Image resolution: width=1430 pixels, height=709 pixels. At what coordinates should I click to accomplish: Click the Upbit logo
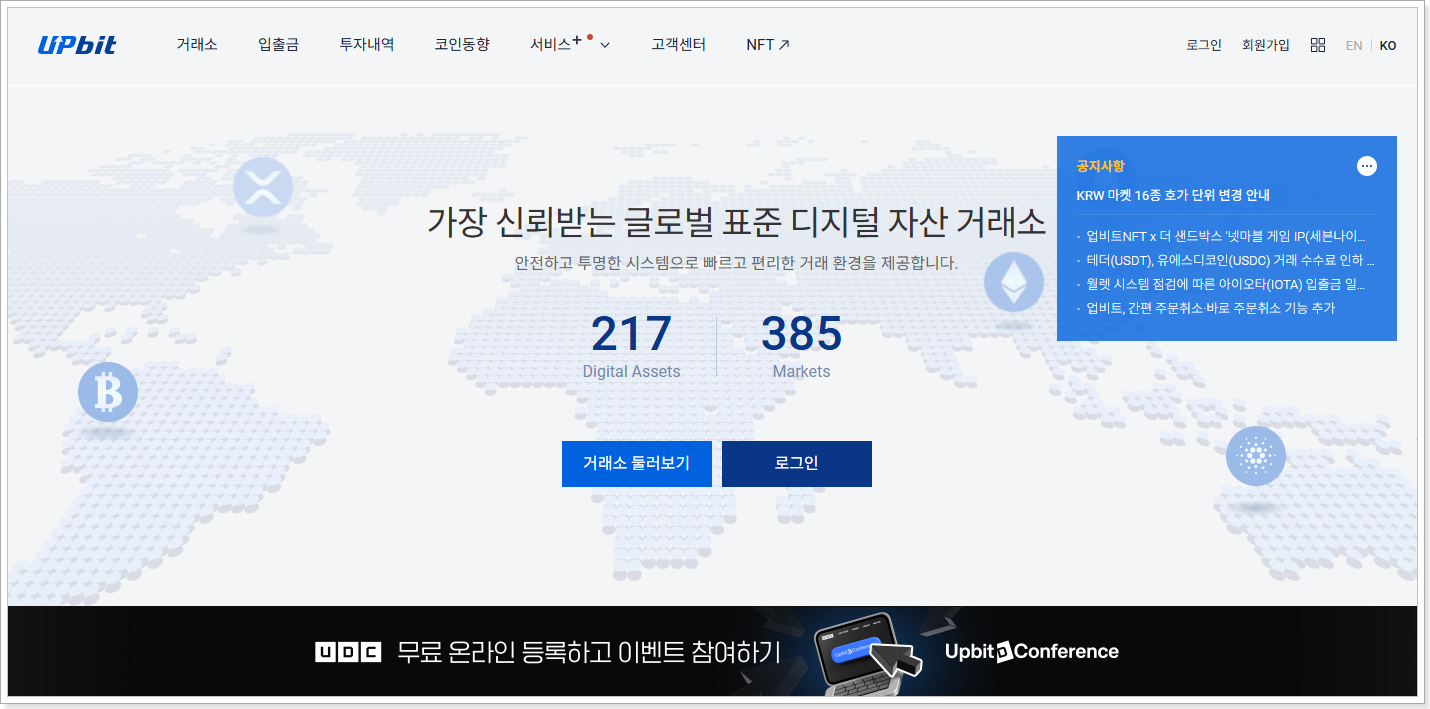pos(77,45)
